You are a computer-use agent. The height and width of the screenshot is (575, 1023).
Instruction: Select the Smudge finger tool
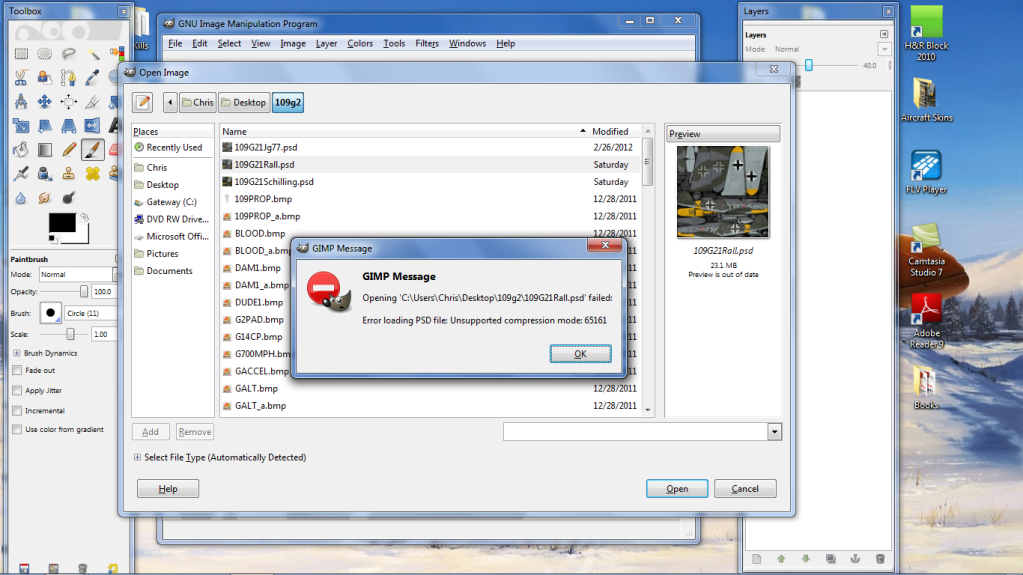[x=44, y=198]
